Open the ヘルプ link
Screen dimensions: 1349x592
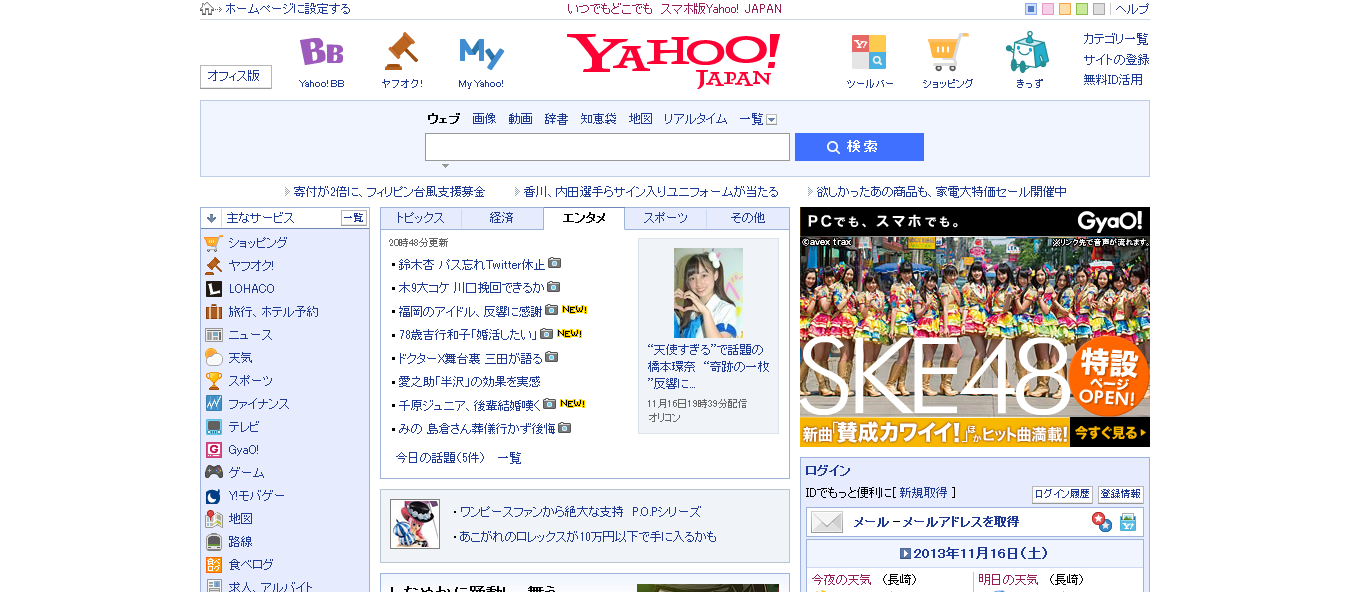click(x=1132, y=9)
